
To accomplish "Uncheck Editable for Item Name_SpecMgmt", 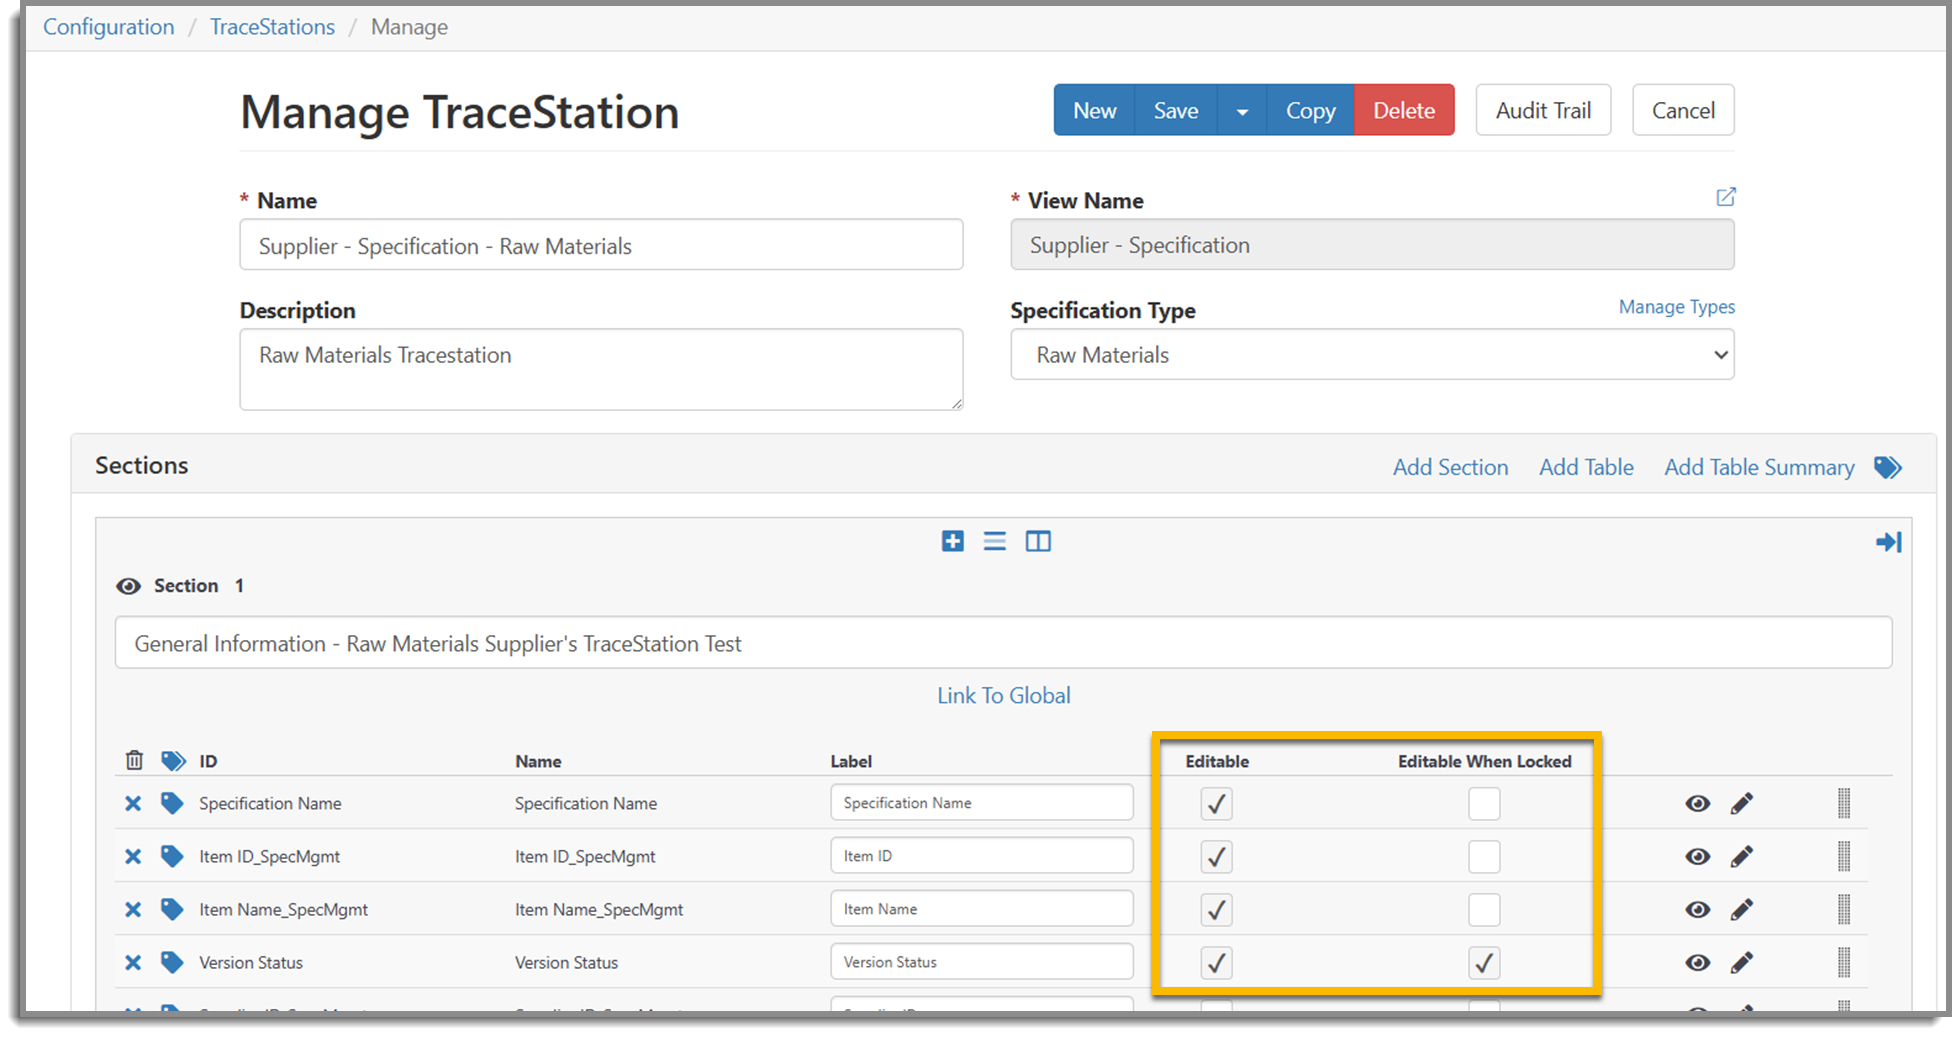I will 1216,909.
